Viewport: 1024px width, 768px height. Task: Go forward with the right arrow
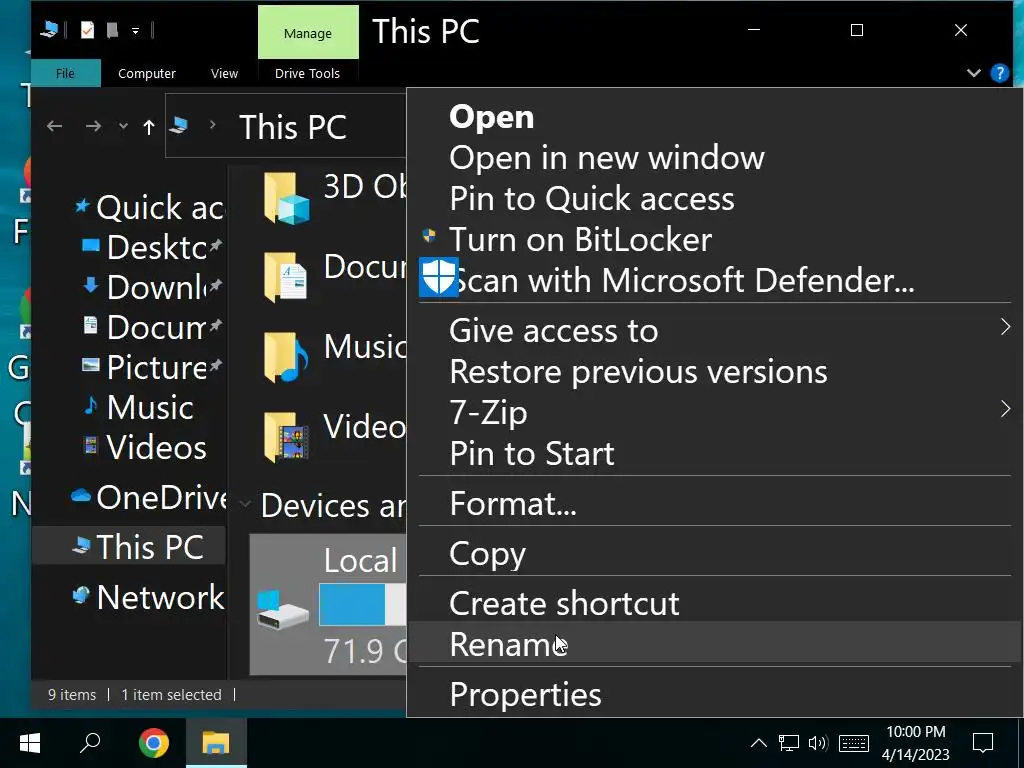tap(93, 126)
